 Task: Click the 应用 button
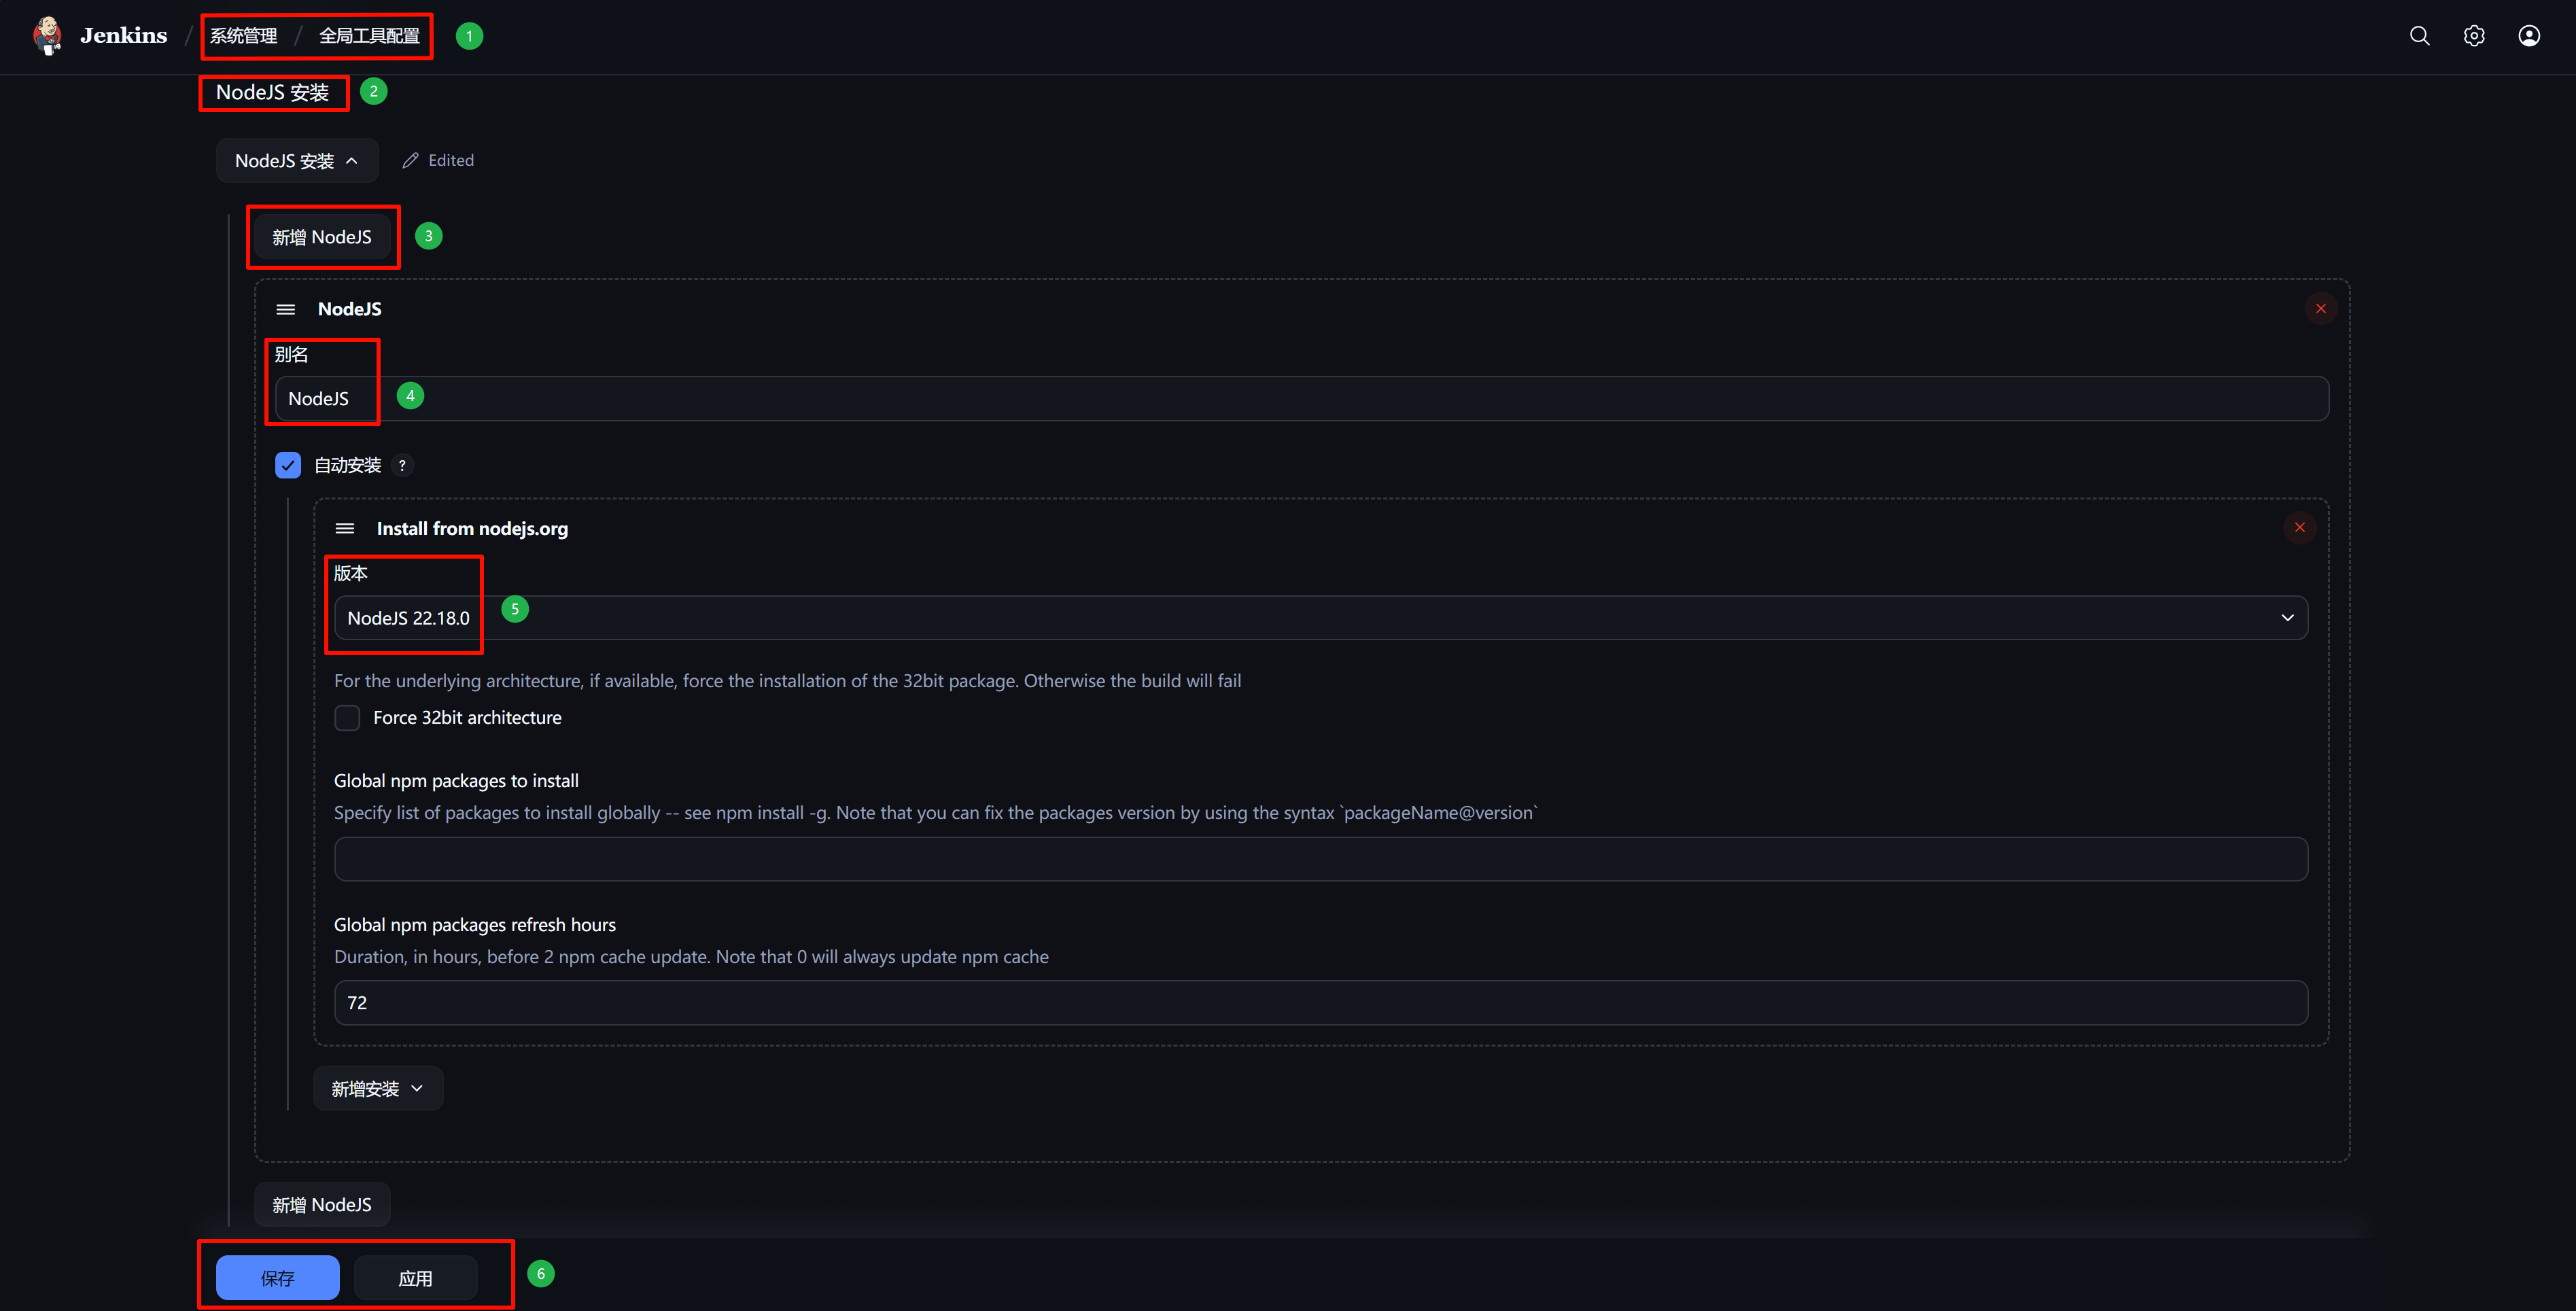point(415,1277)
